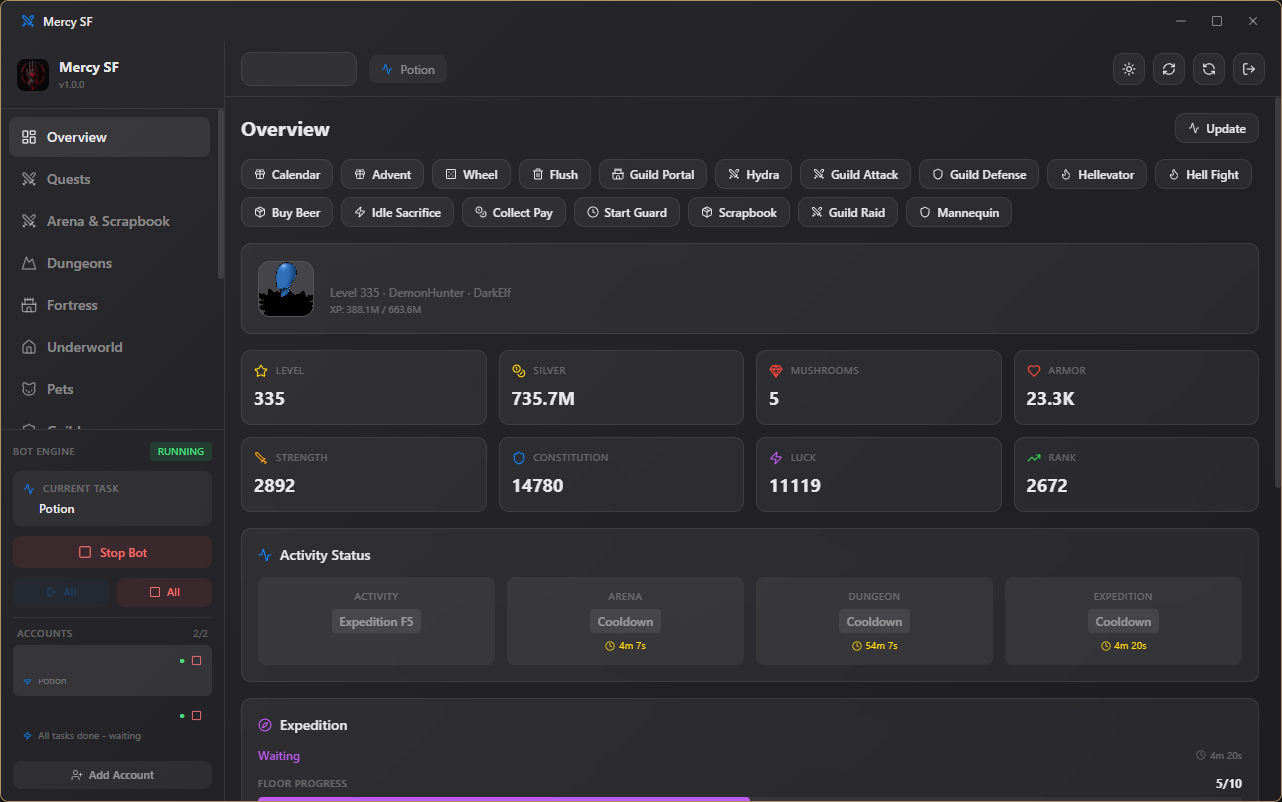The height and width of the screenshot is (802, 1282).
Task: Click the red Mushrooms gem icon
Action: click(x=776, y=370)
